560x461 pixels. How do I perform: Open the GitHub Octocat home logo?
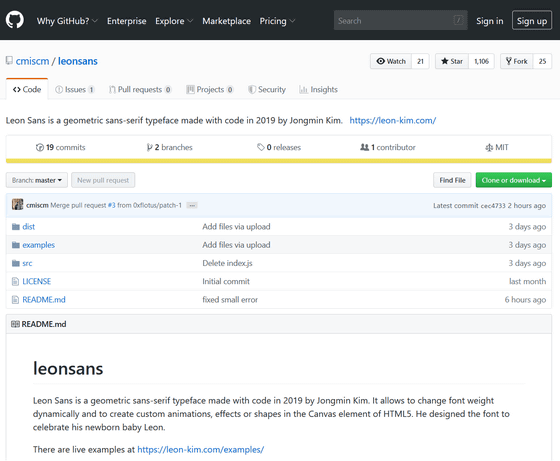point(15,20)
